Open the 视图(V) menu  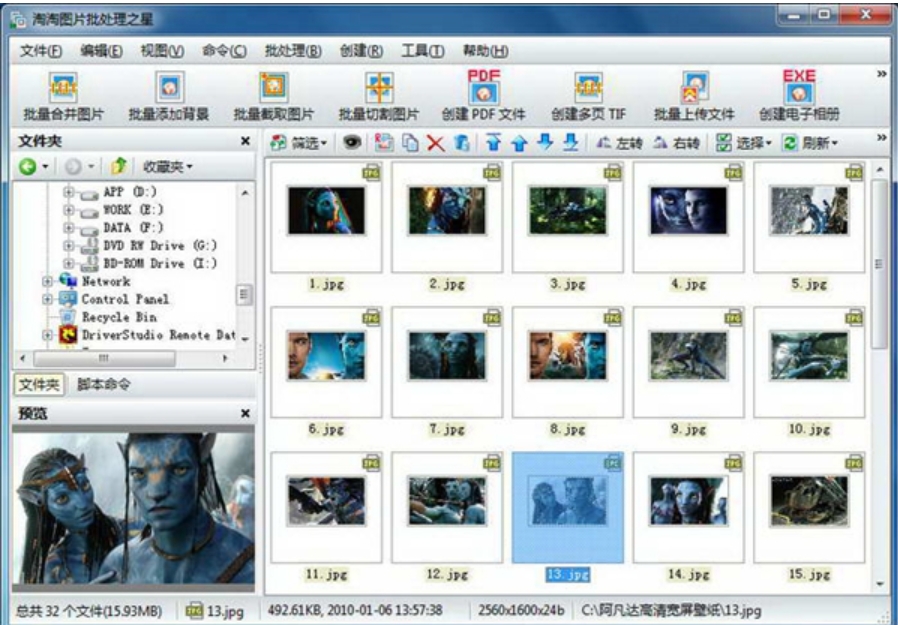pyautogui.click(x=162, y=51)
